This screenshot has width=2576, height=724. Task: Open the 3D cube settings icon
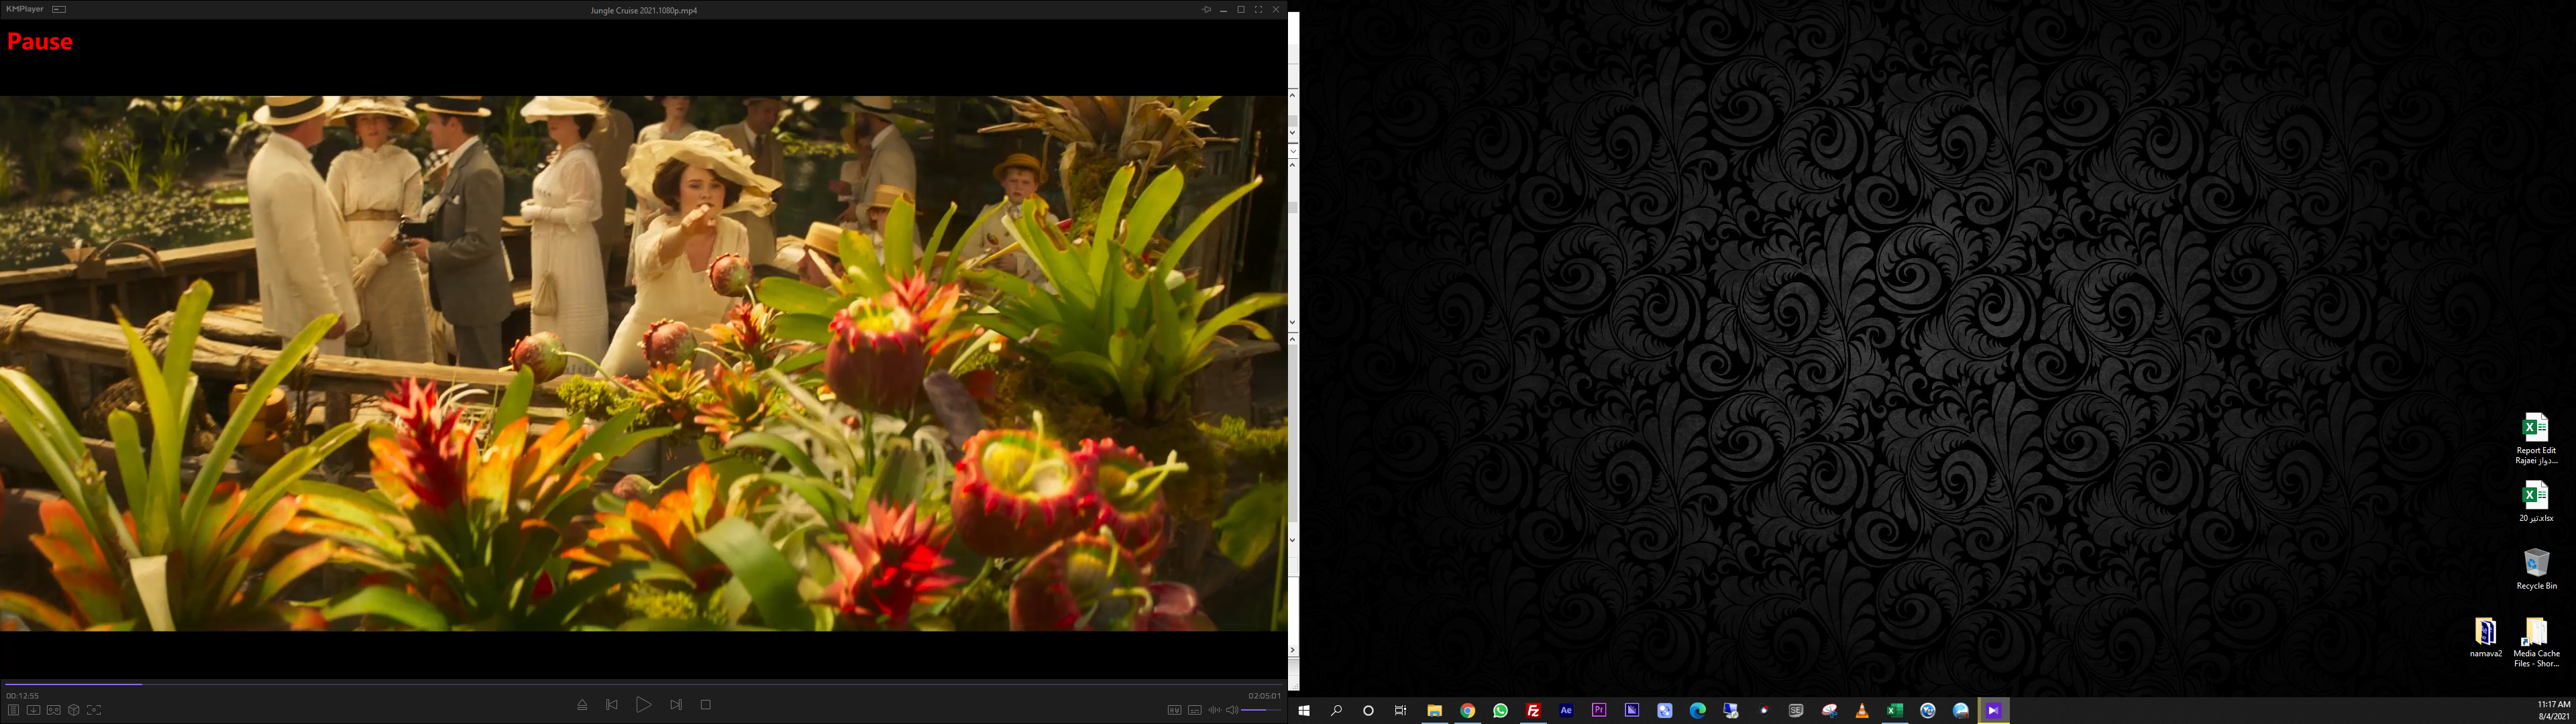click(x=73, y=710)
